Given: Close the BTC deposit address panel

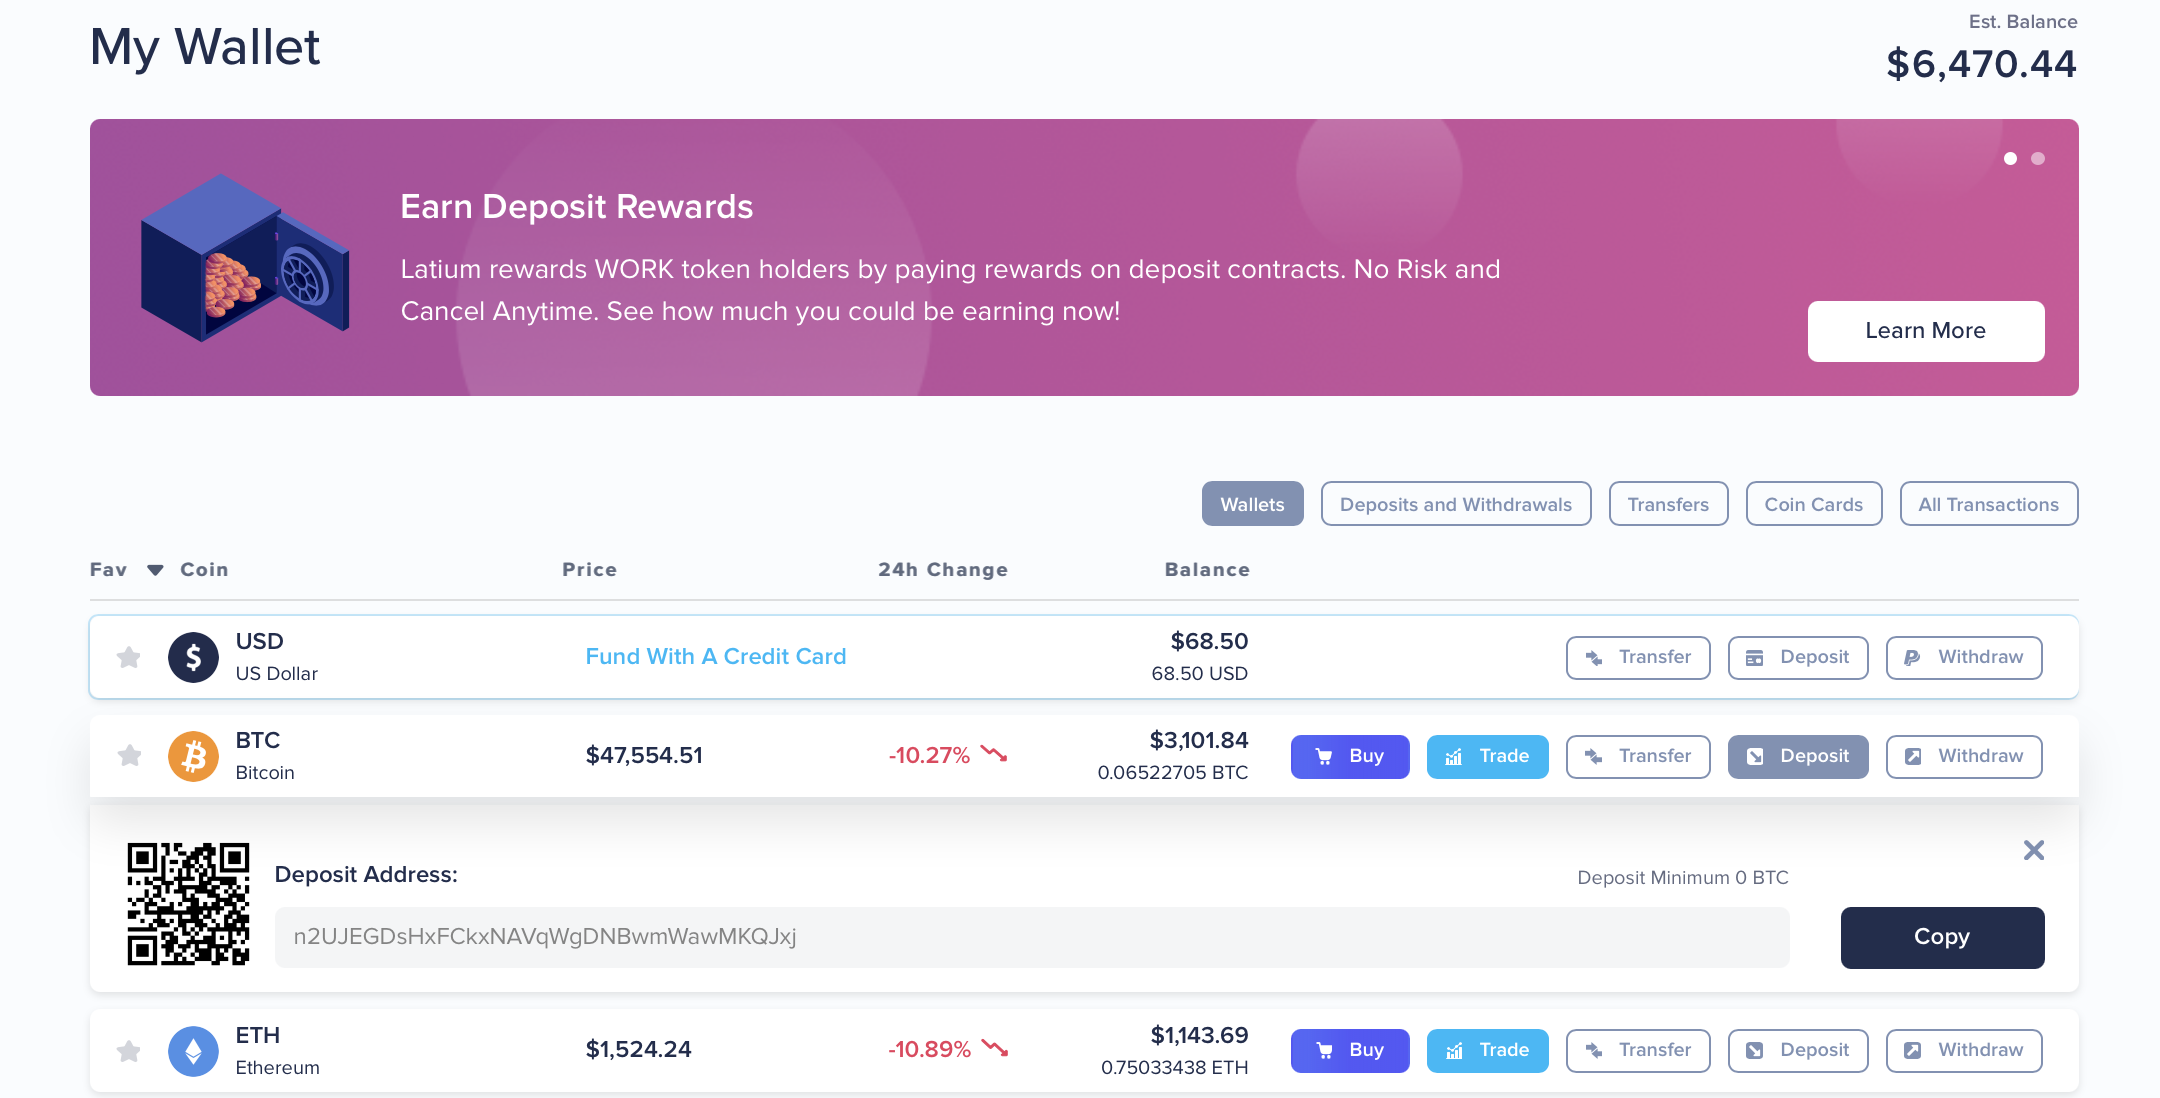Looking at the screenshot, I should point(2033,850).
